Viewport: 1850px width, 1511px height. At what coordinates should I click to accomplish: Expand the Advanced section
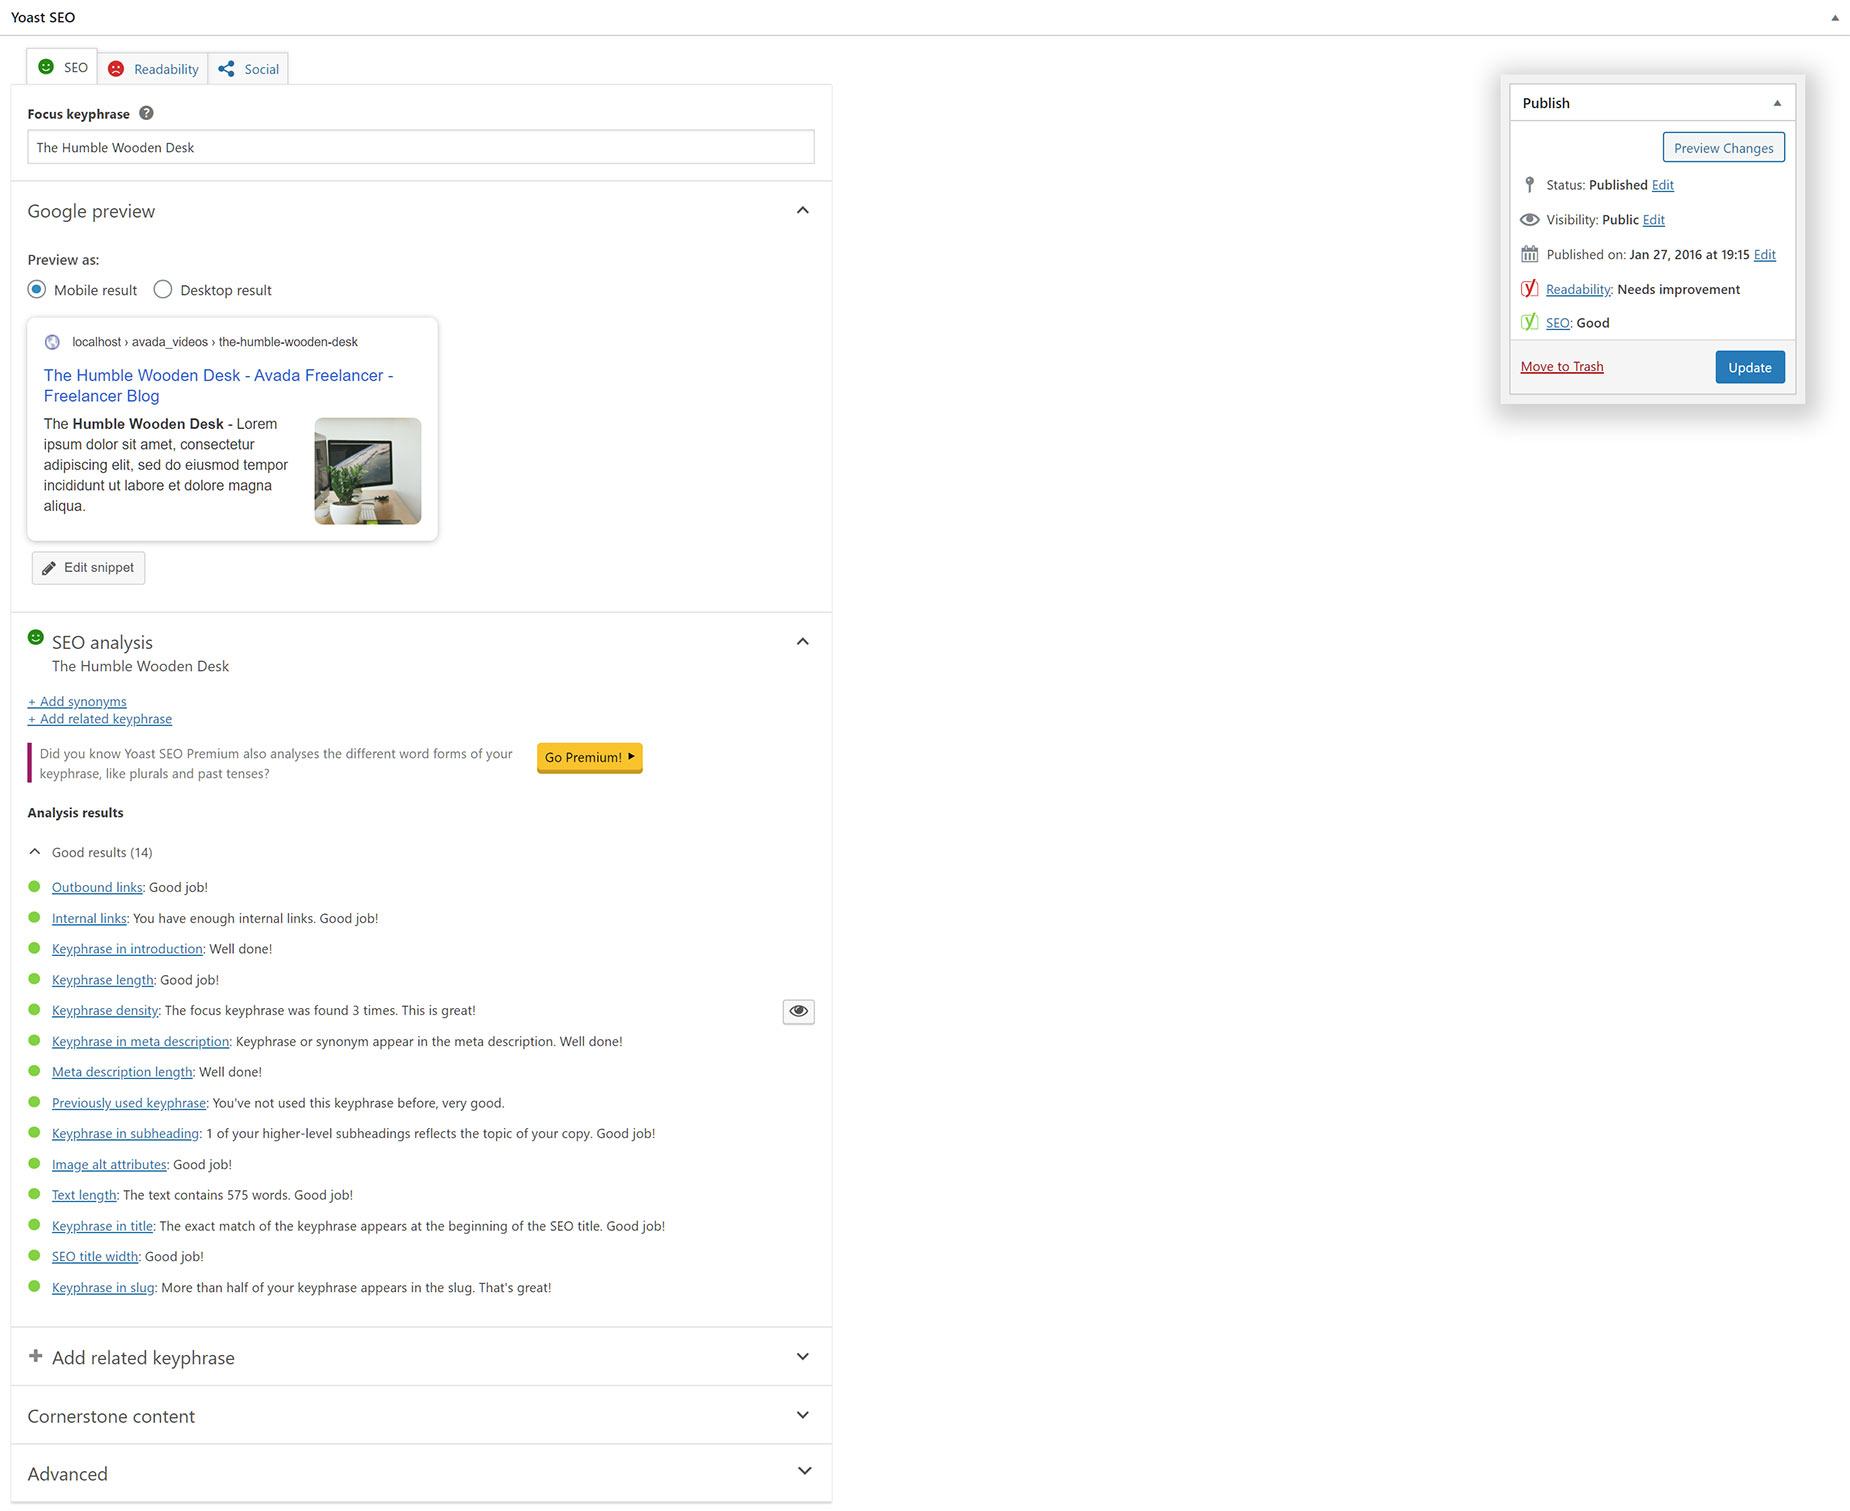point(804,1471)
